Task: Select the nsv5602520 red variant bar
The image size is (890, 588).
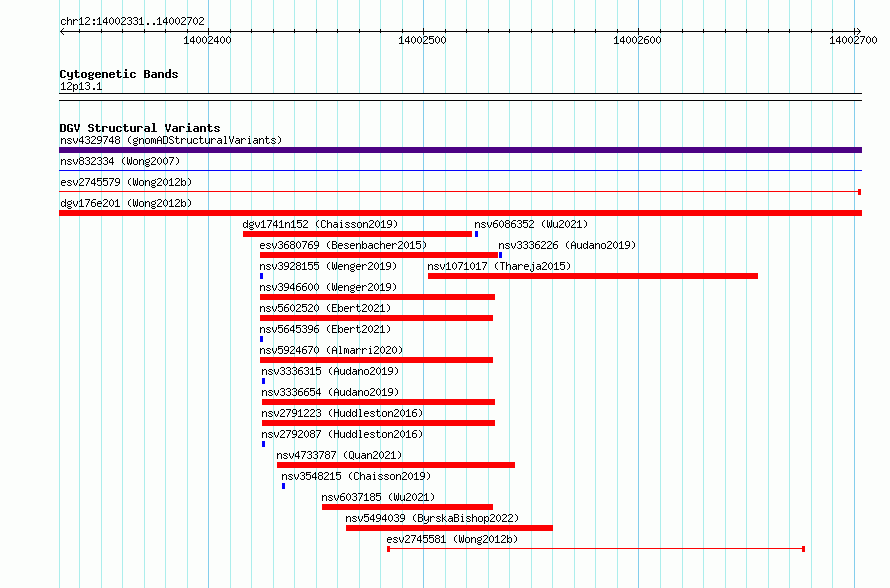Action: tap(376, 318)
